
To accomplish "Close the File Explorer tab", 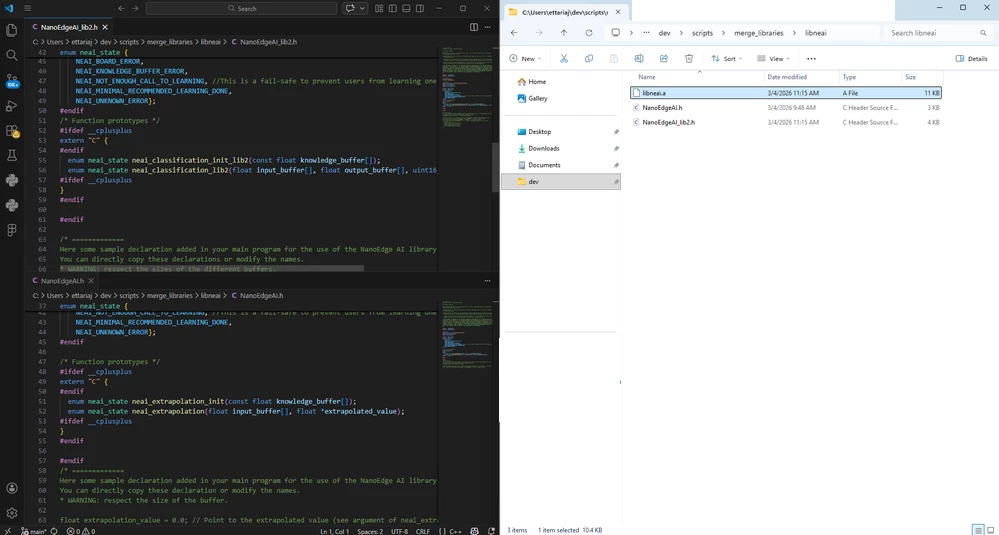I will [x=617, y=11].
